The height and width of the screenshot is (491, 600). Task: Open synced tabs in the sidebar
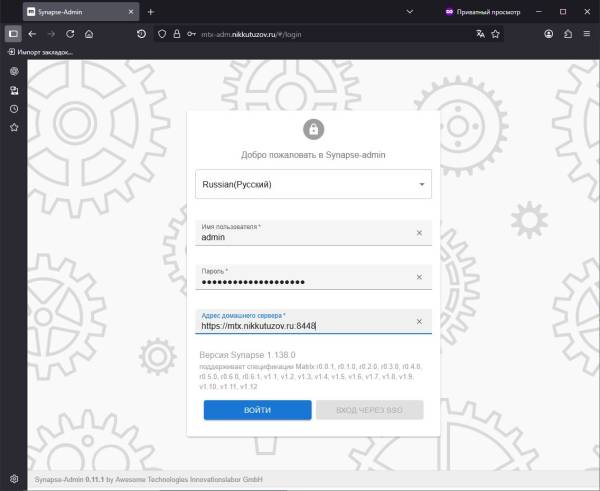pos(14,90)
